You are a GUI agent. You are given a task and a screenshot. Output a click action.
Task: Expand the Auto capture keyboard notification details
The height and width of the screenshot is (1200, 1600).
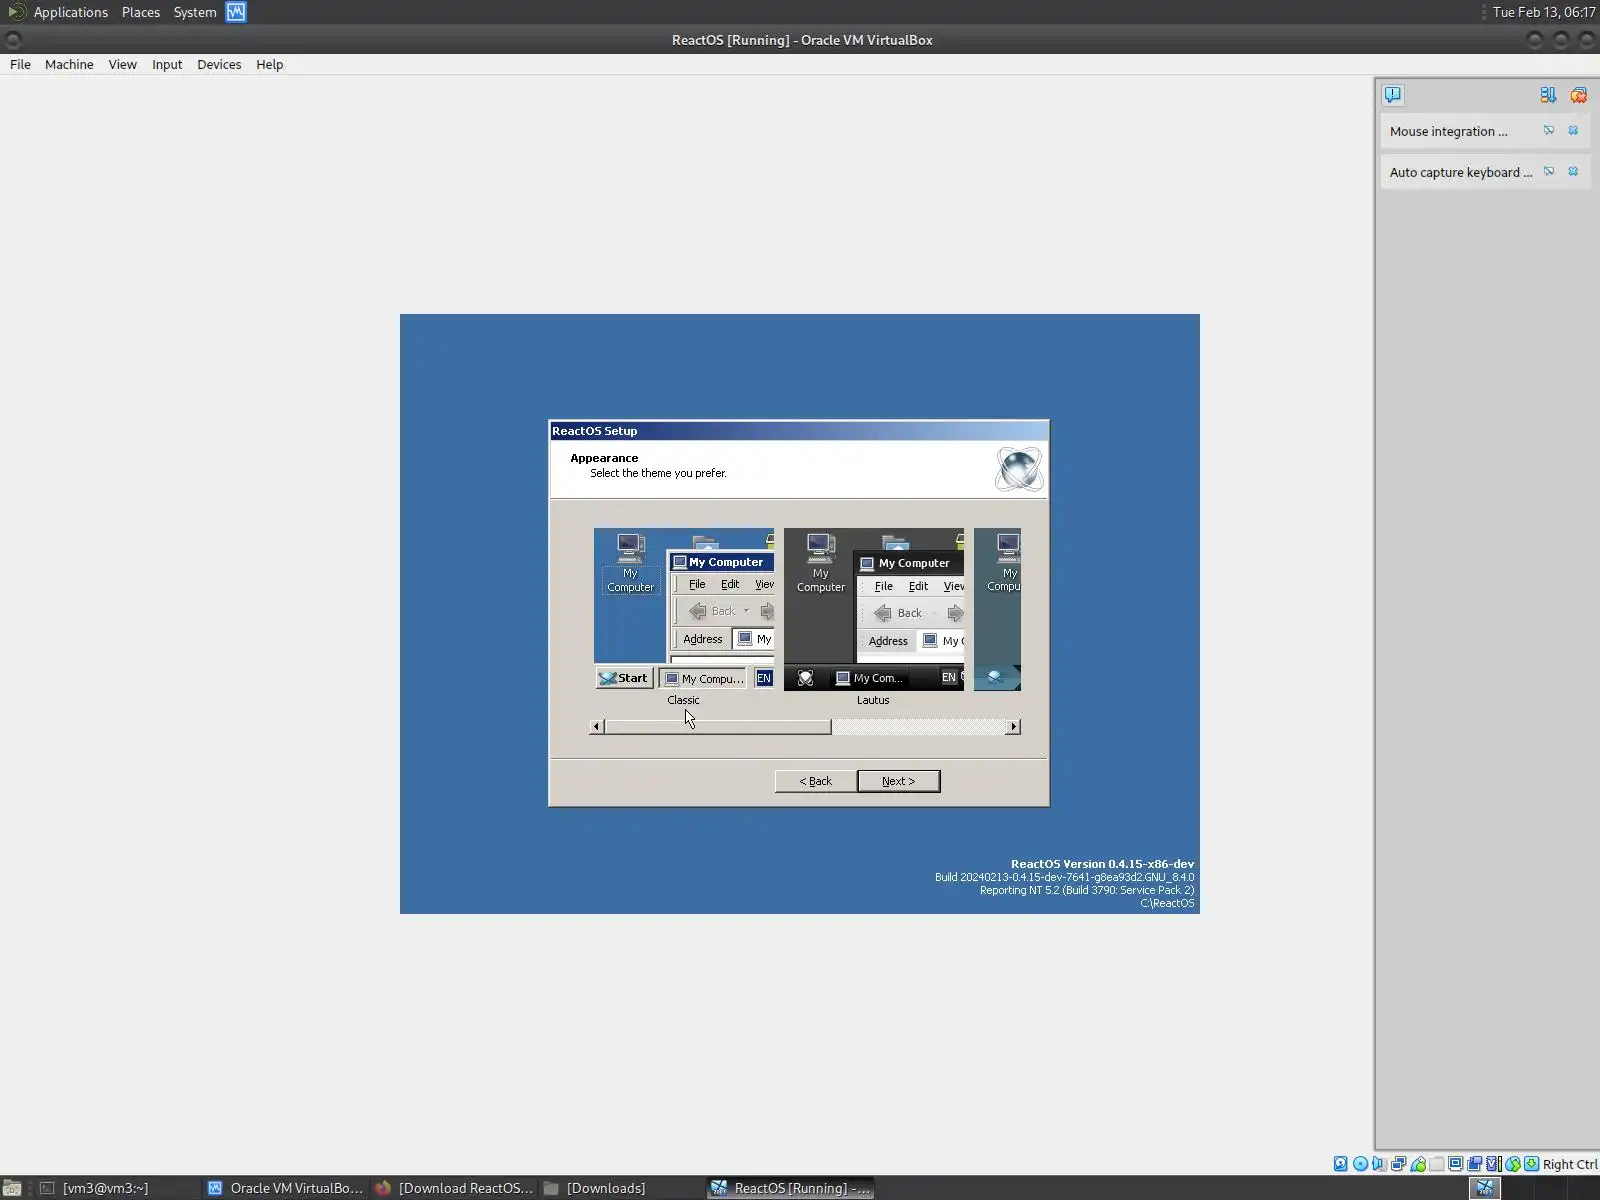(1549, 172)
